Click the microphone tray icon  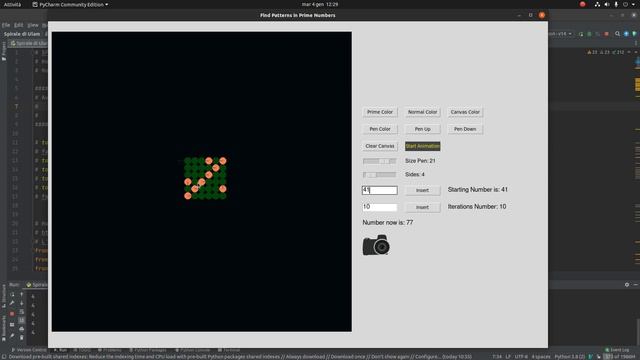coord(616,4)
